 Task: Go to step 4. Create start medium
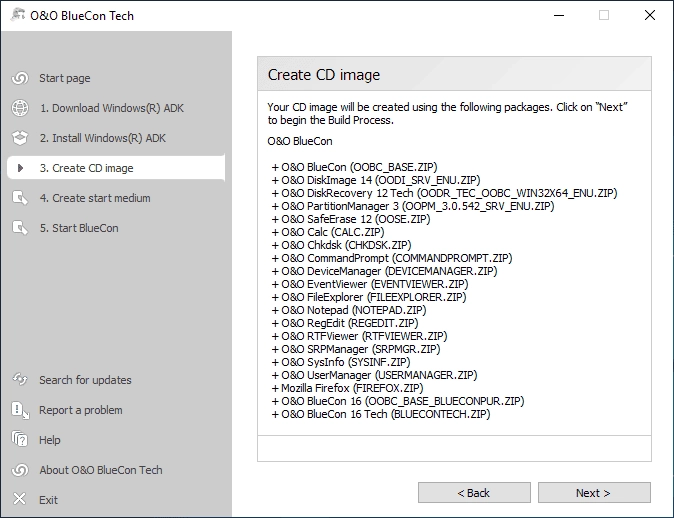pyautogui.click(x=95, y=198)
